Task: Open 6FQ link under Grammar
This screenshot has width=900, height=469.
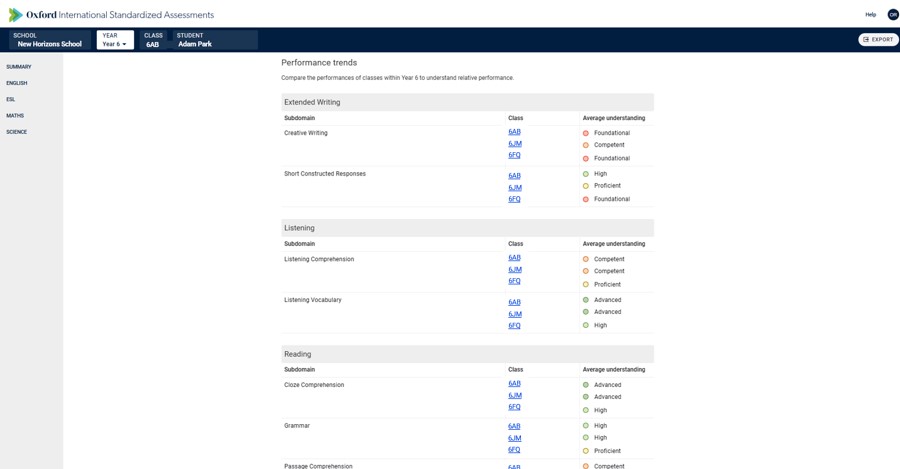Action: (x=514, y=450)
